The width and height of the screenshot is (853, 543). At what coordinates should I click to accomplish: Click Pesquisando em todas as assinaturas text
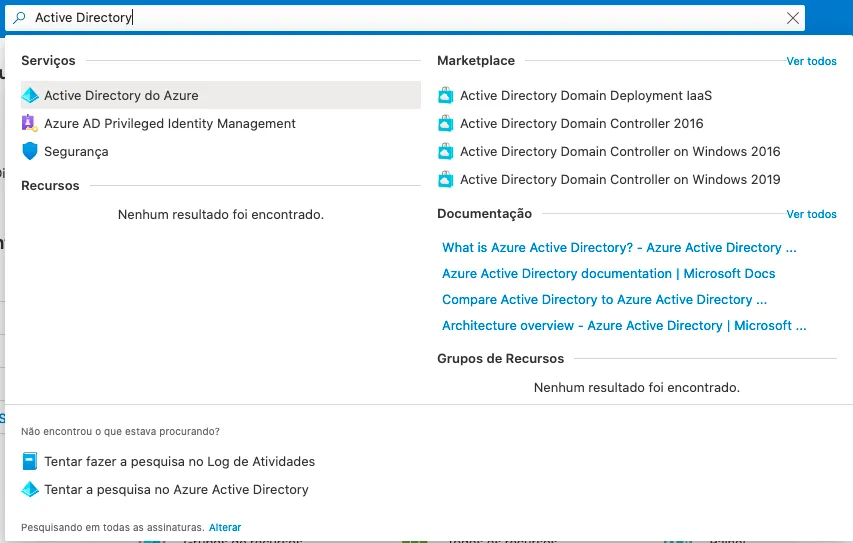click(x=113, y=527)
